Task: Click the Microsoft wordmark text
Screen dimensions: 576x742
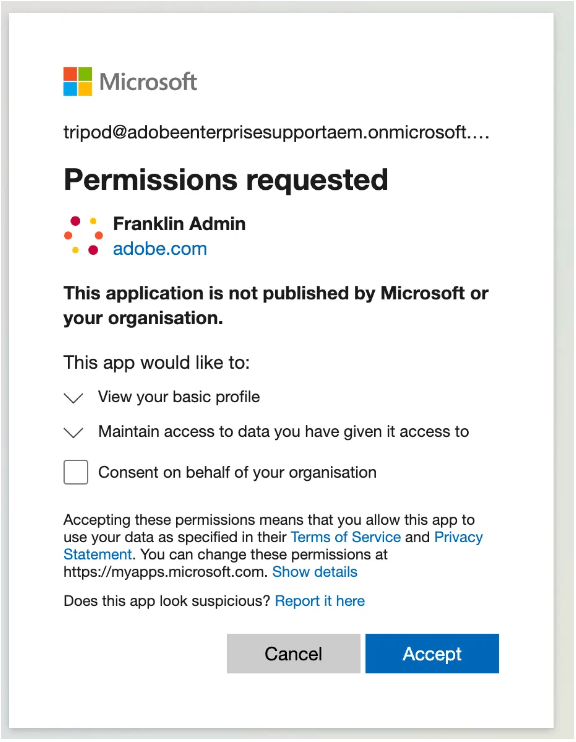Action: click(148, 81)
